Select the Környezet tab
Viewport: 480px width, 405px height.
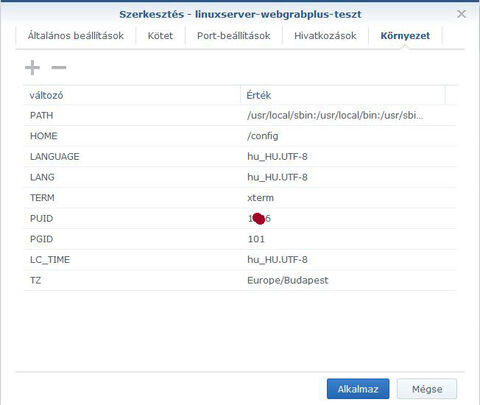(x=405, y=36)
